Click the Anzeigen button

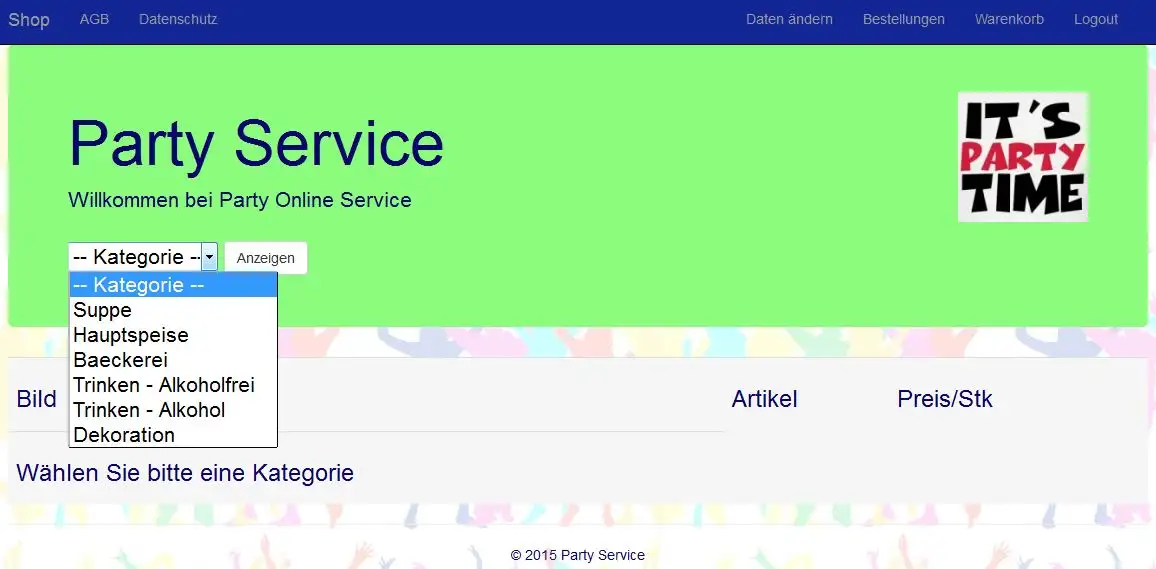(x=265, y=258)
